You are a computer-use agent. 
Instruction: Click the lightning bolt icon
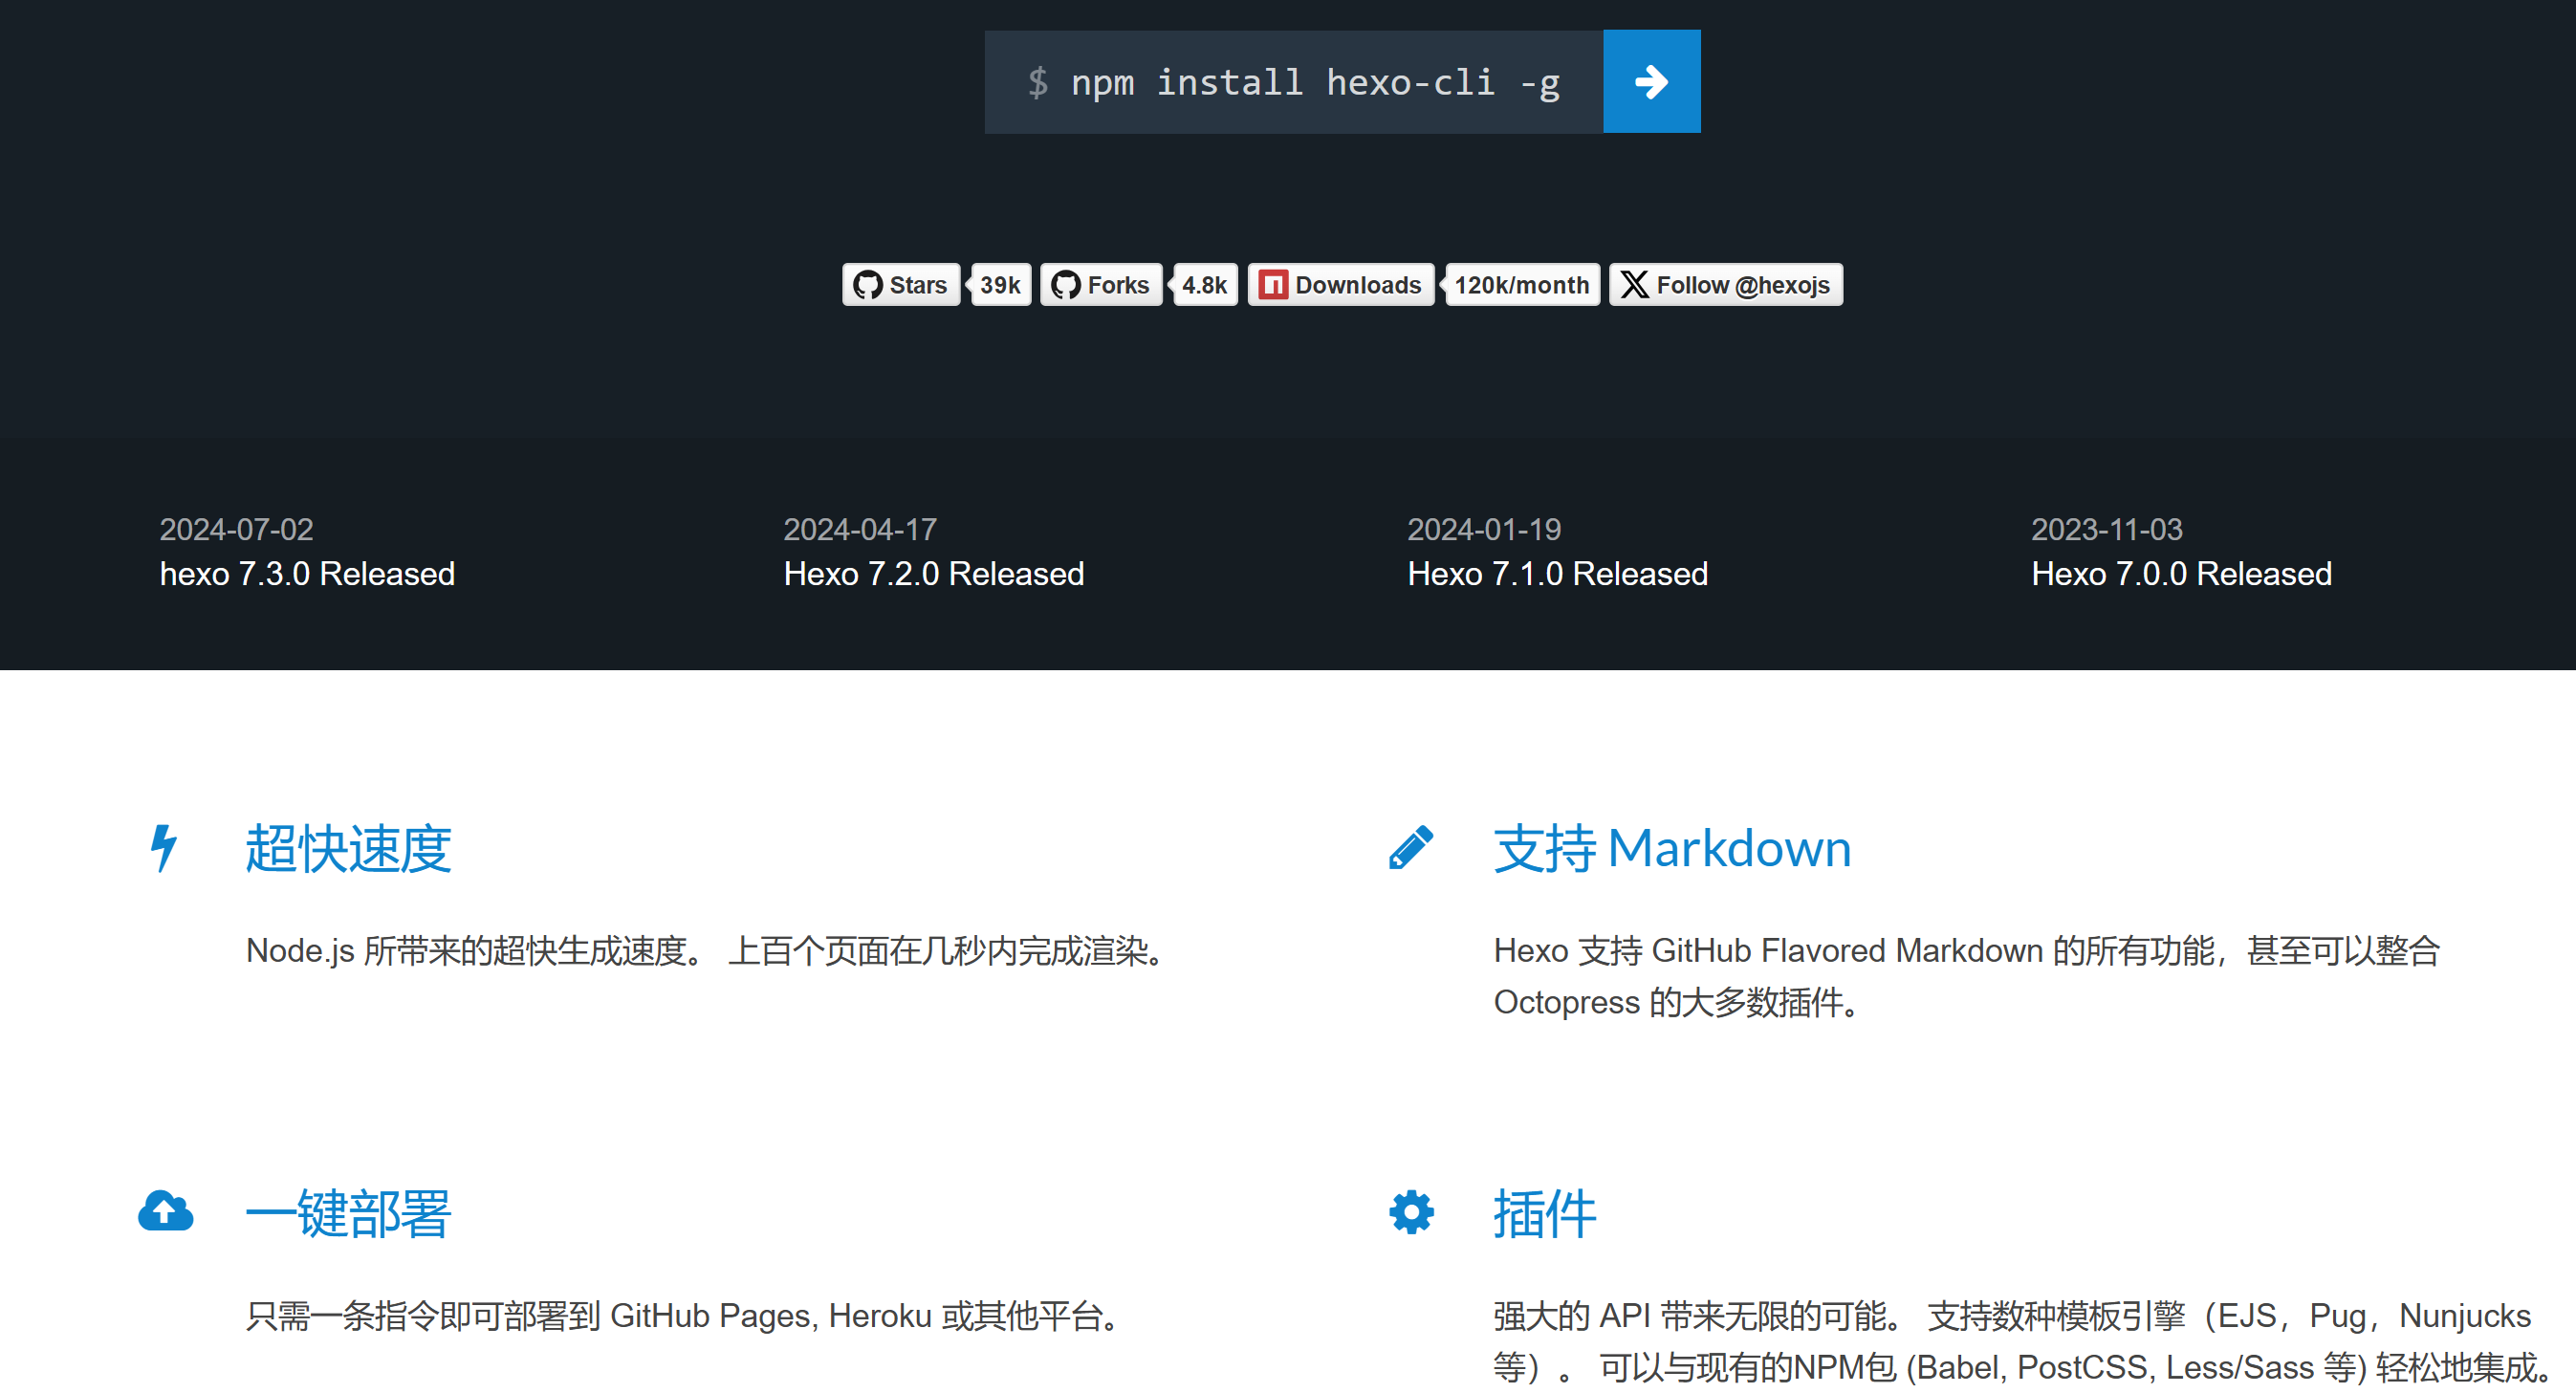coord(164,848)
